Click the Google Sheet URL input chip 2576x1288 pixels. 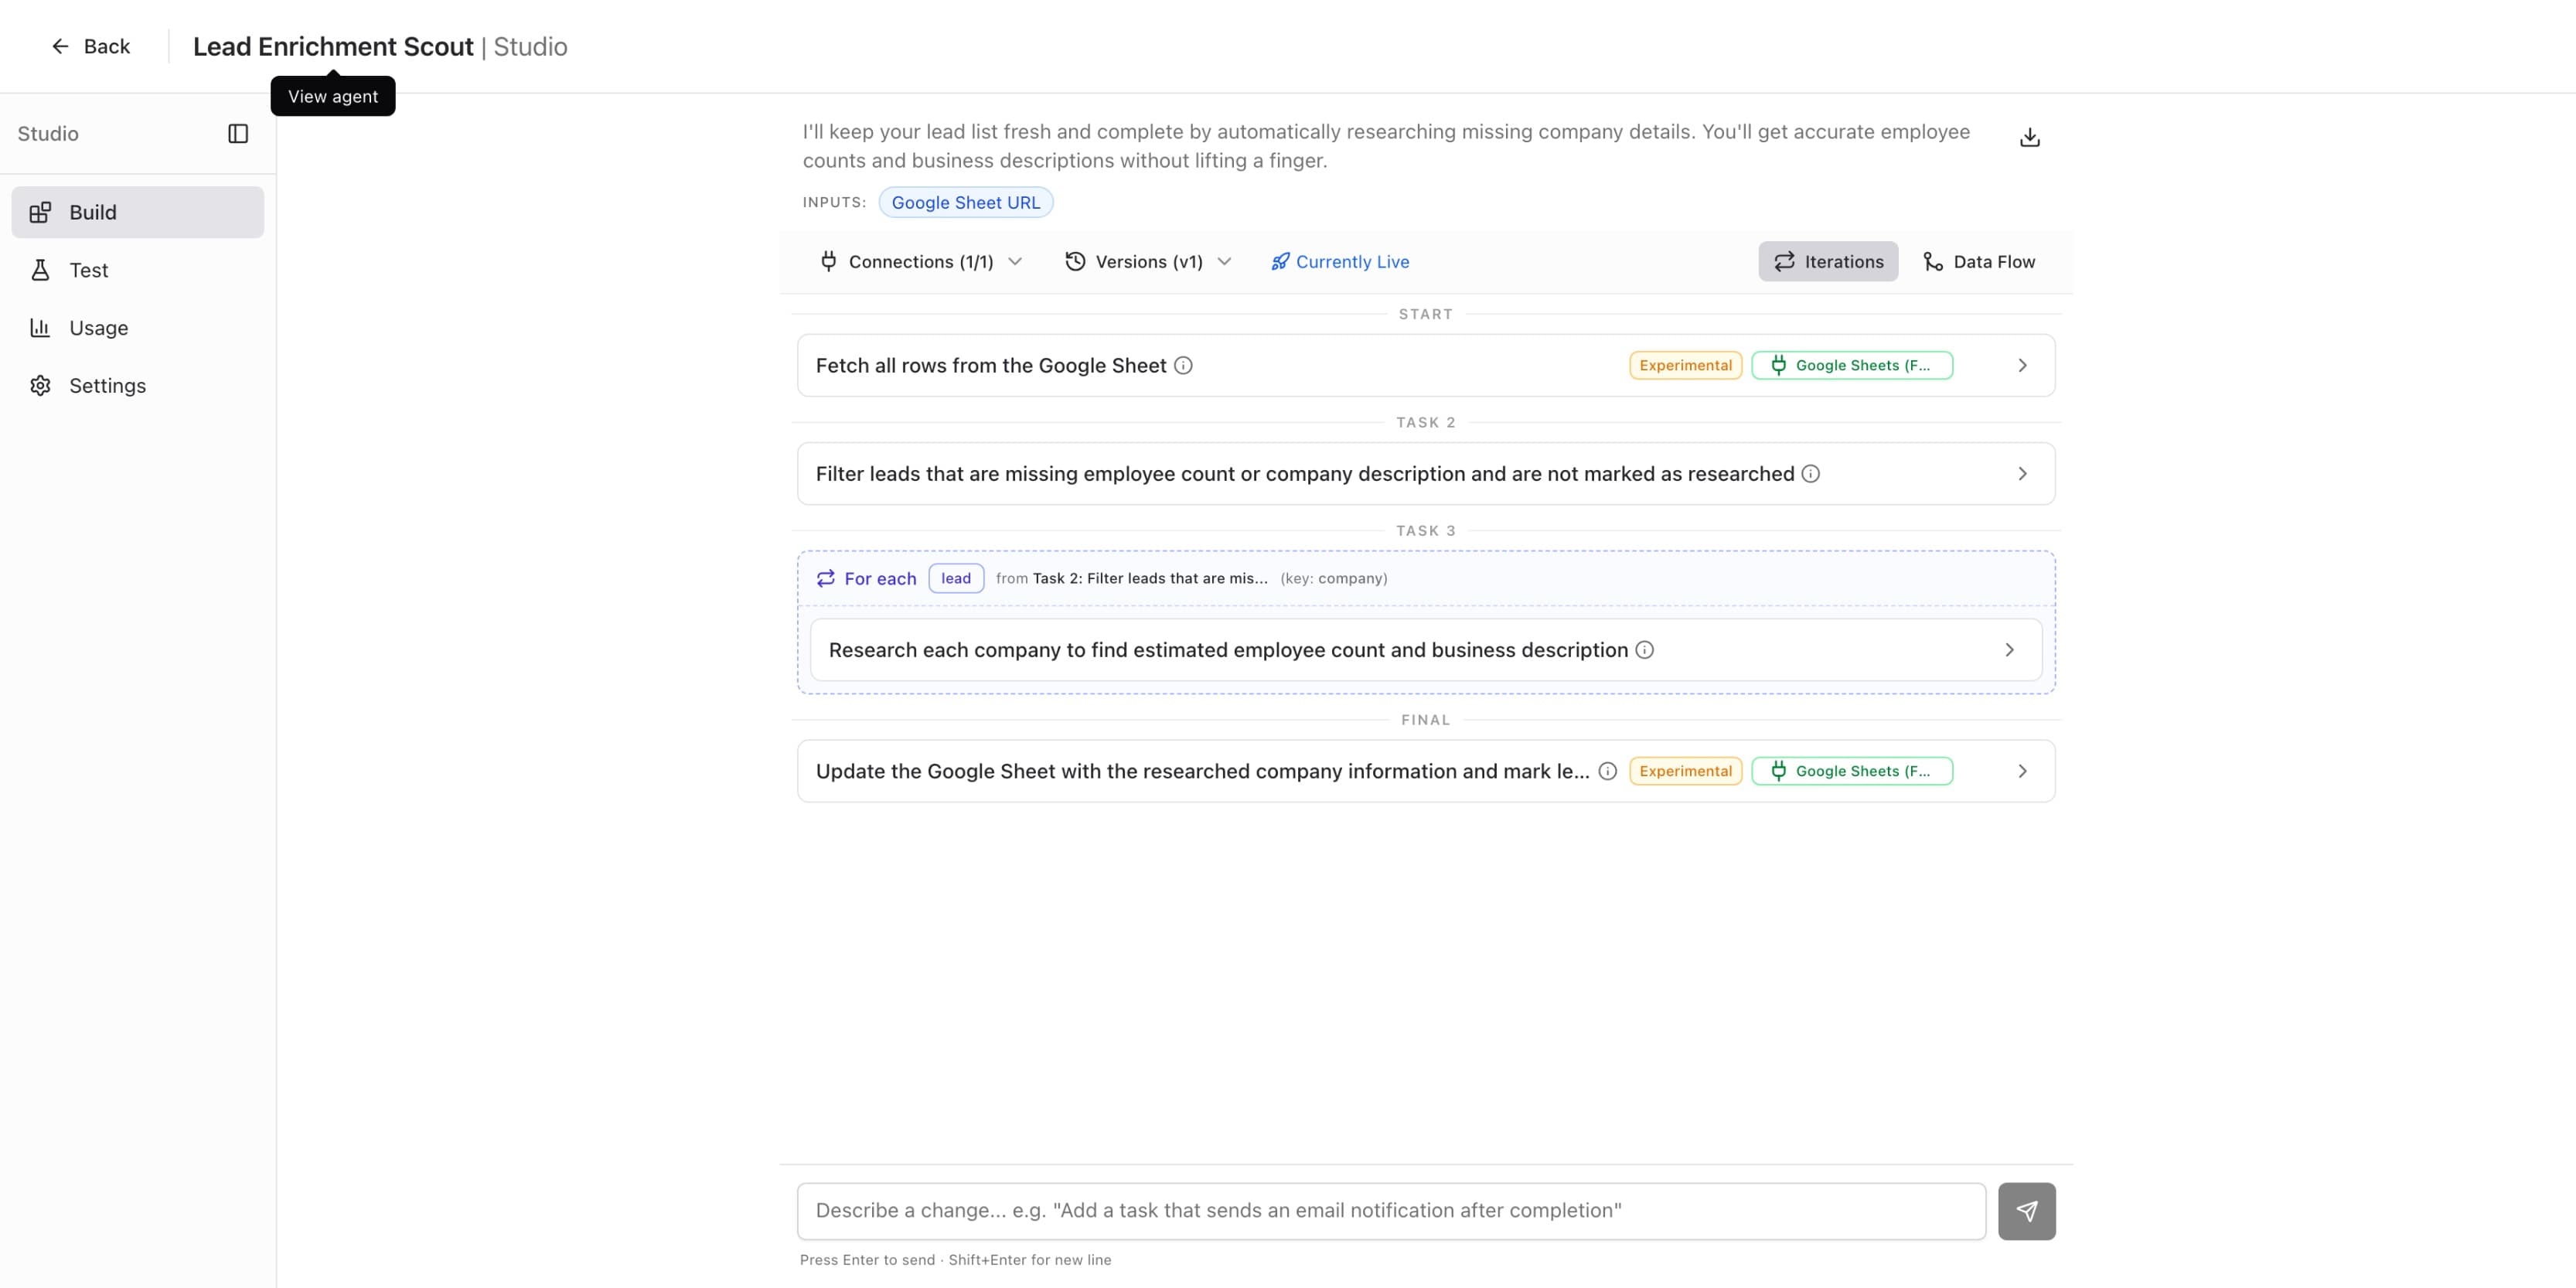965,203
